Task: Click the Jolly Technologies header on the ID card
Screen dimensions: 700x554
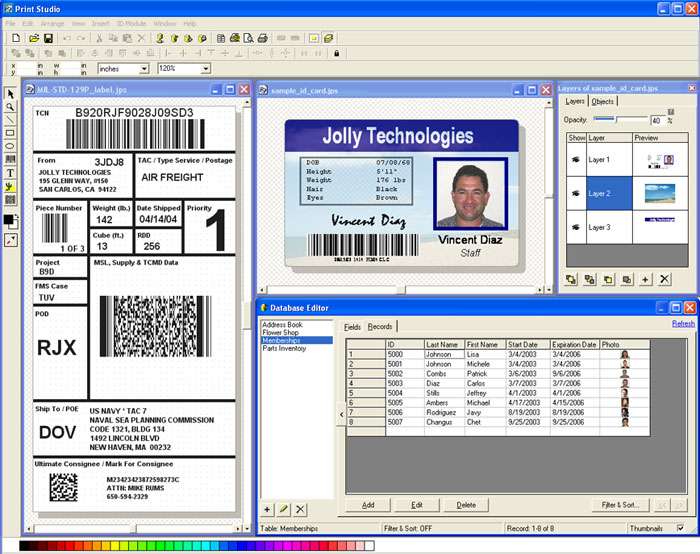Action: pyautogui.click(x=398, y=136)
